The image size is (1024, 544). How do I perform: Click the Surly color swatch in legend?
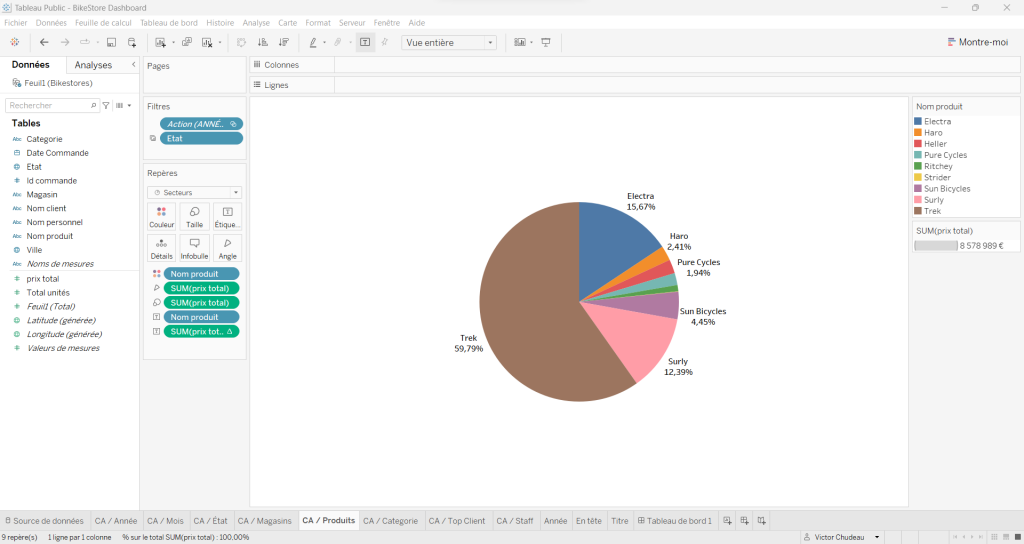[918, 200]
